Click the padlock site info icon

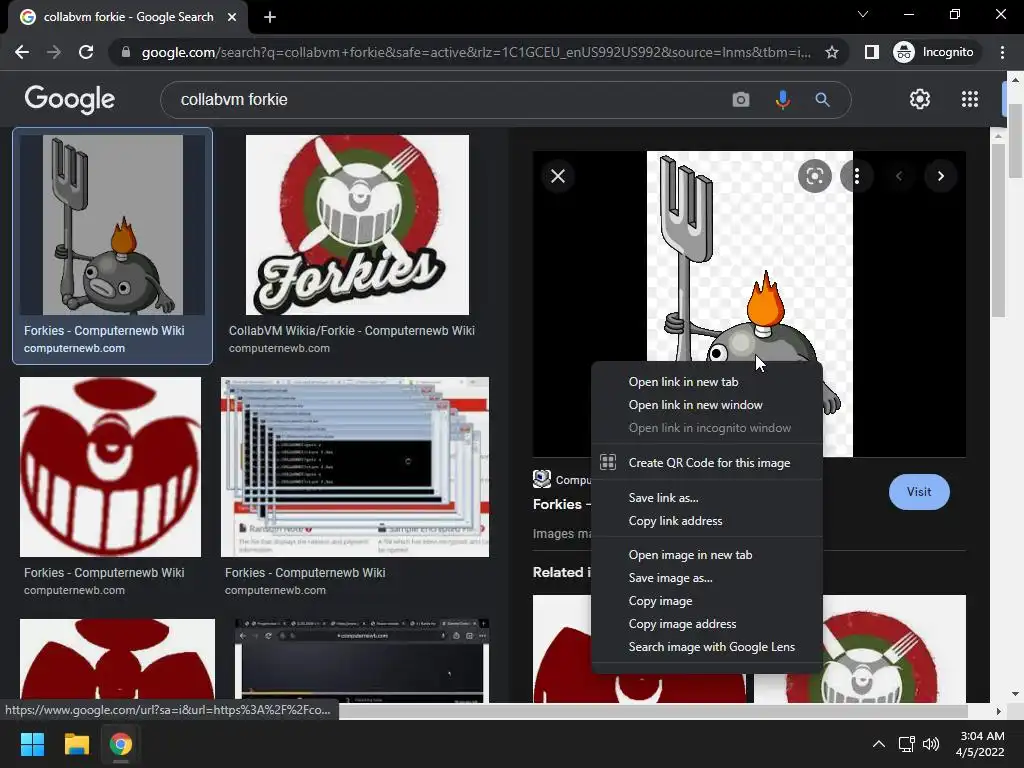click(x=125, y=52)
